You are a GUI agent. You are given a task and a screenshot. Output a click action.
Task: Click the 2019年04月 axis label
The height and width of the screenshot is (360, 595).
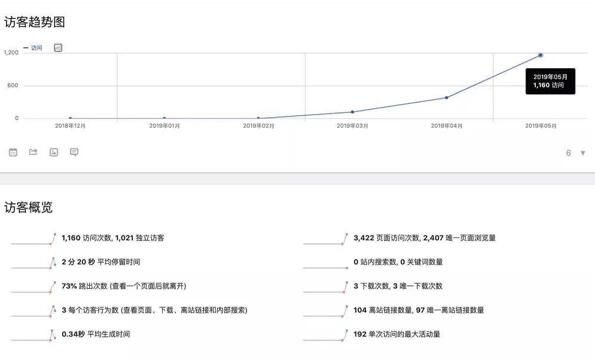(447, 126)
